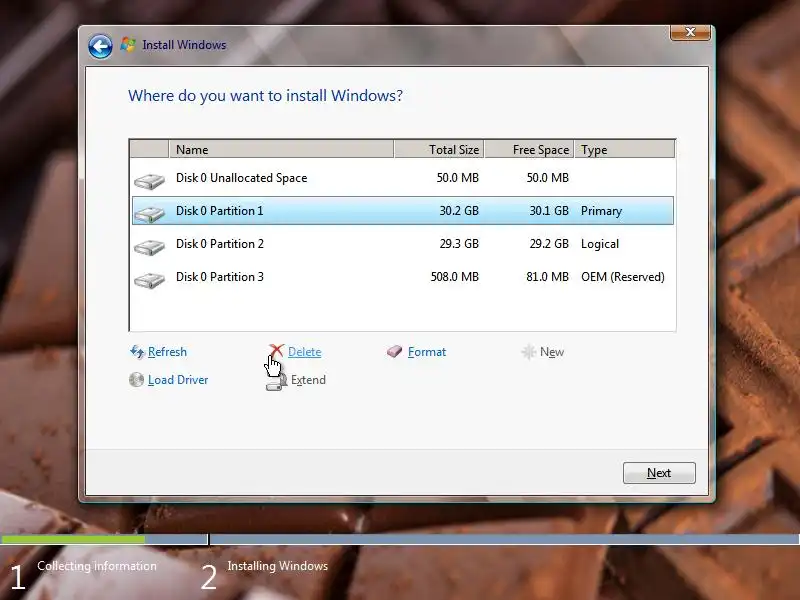Click the drive icon for Partition 1
800x600 pixels.
click(149, 214)
